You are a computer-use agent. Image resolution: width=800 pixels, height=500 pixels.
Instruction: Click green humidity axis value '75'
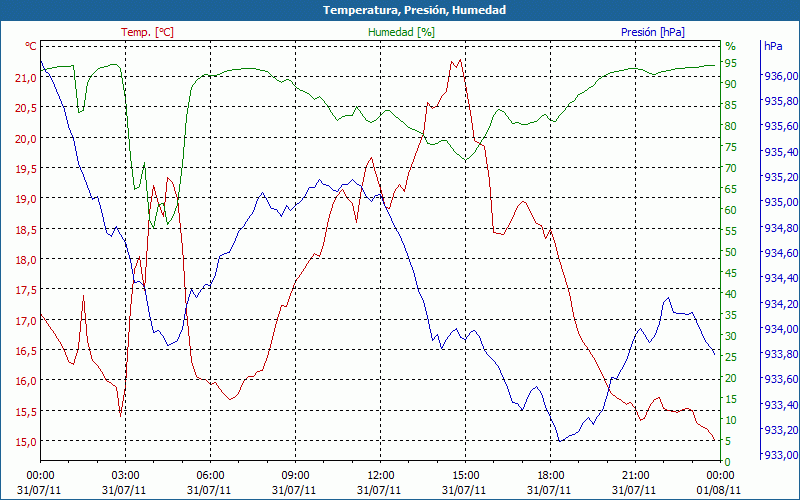[731, 147]
